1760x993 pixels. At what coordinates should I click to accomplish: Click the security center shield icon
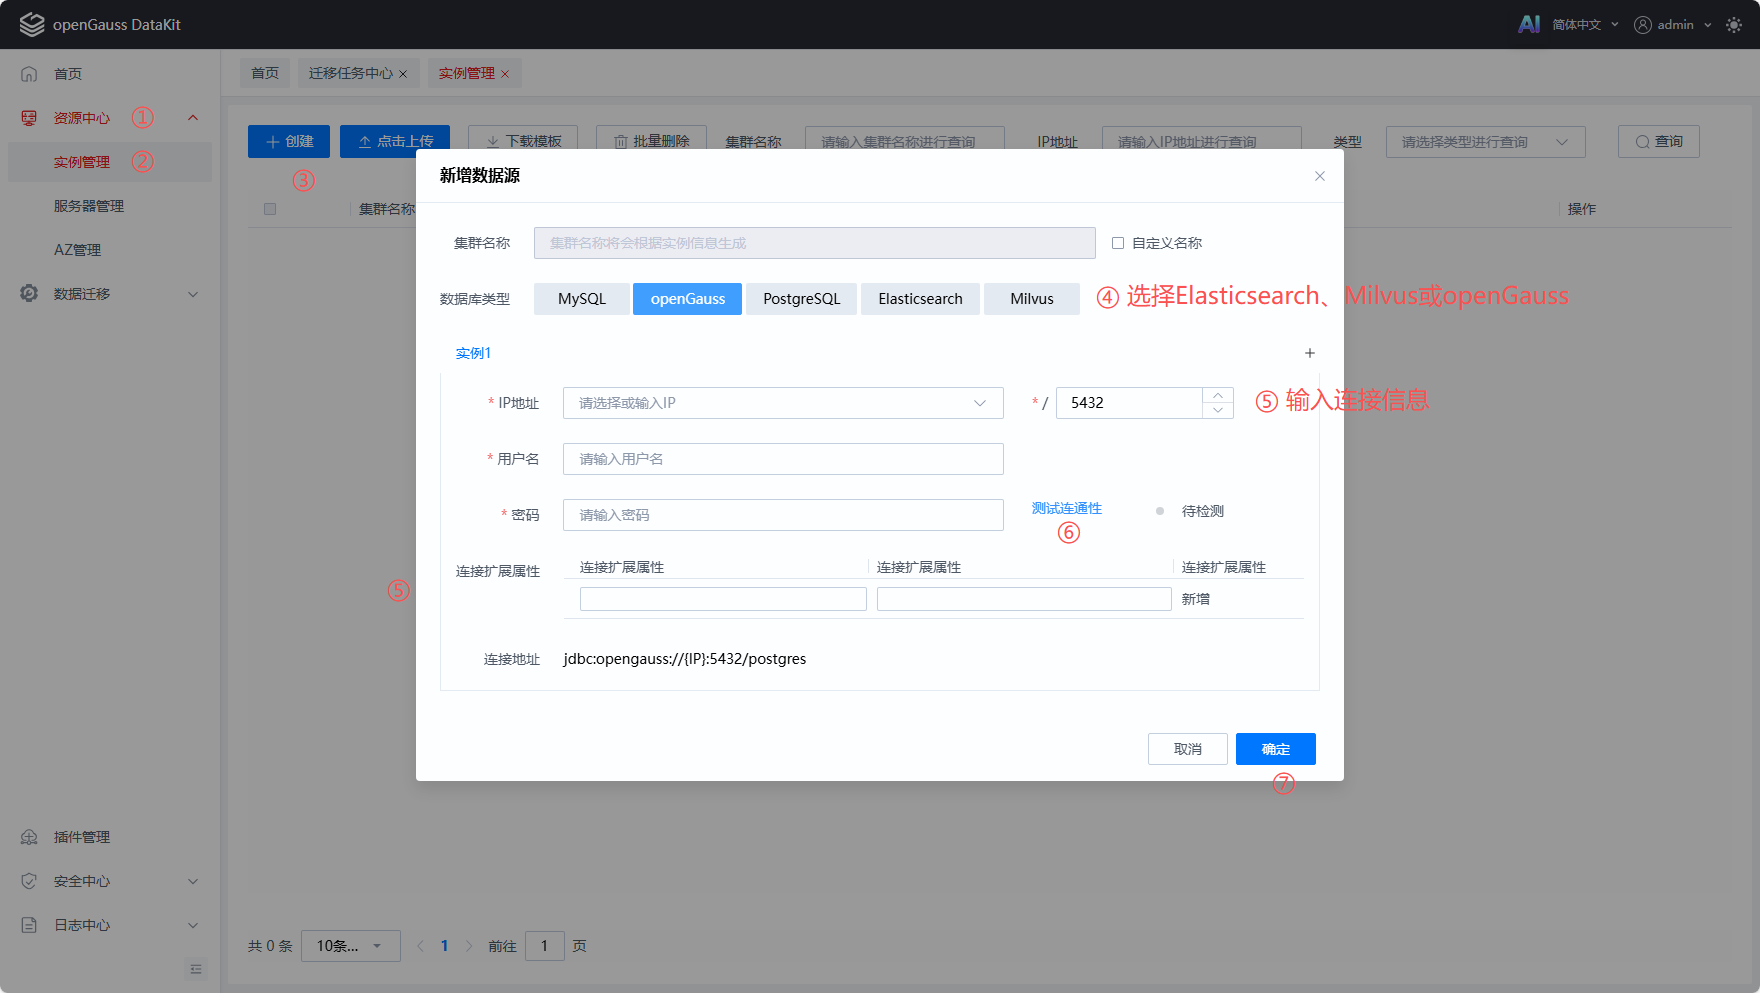click(29, 881)
